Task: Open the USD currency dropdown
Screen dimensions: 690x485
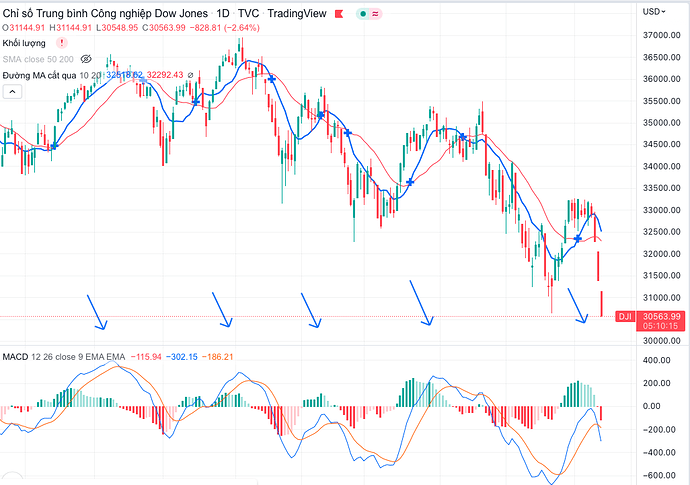Action: tap(653, 12)
